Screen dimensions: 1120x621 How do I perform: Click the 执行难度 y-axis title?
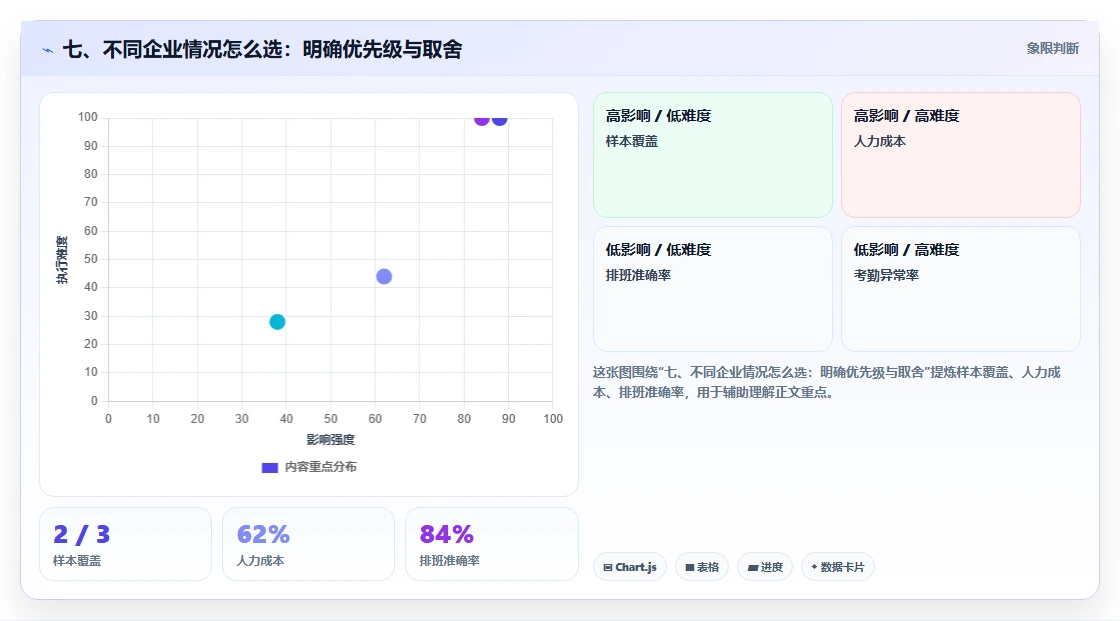pyautogui.click(x=62, y=259)
